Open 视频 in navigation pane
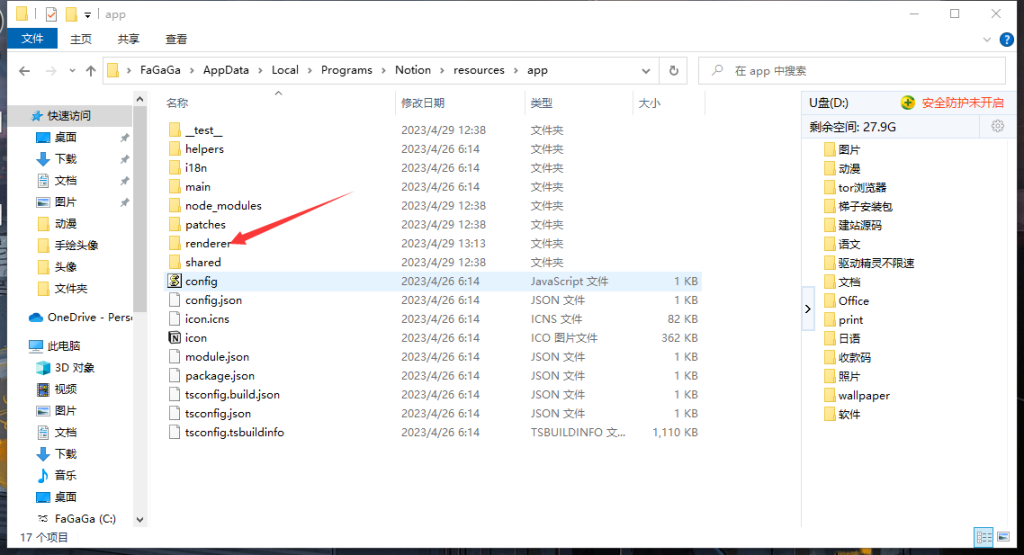The width and height of the screenshot is (1024, 555). [x=65, y=388]
